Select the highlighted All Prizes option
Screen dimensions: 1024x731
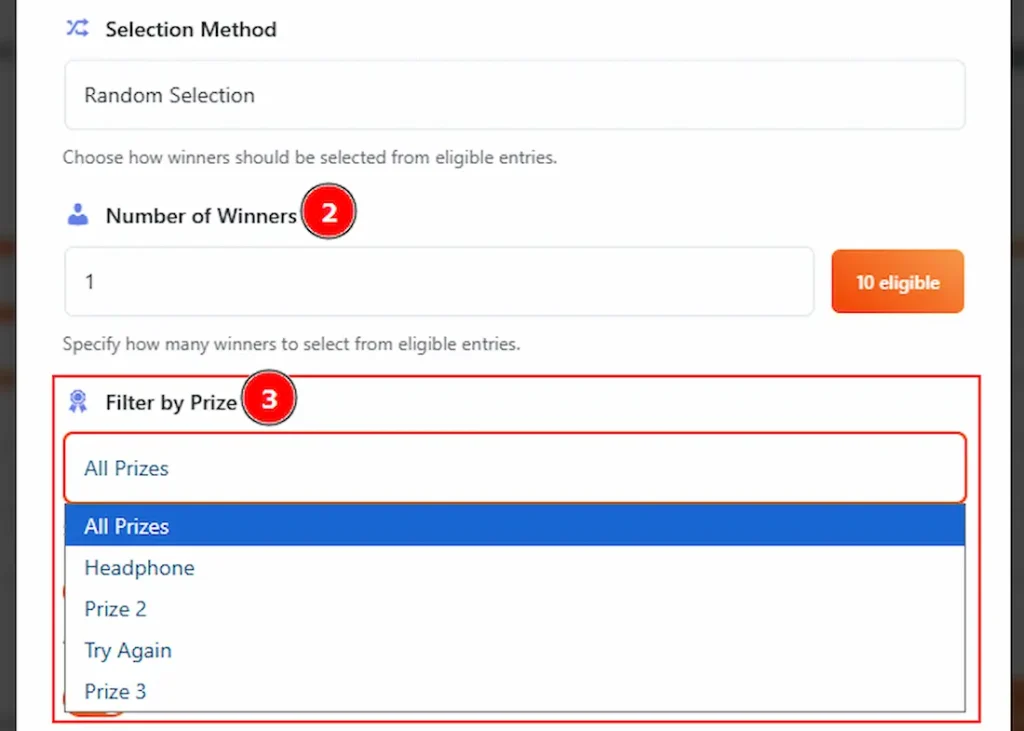514,526
